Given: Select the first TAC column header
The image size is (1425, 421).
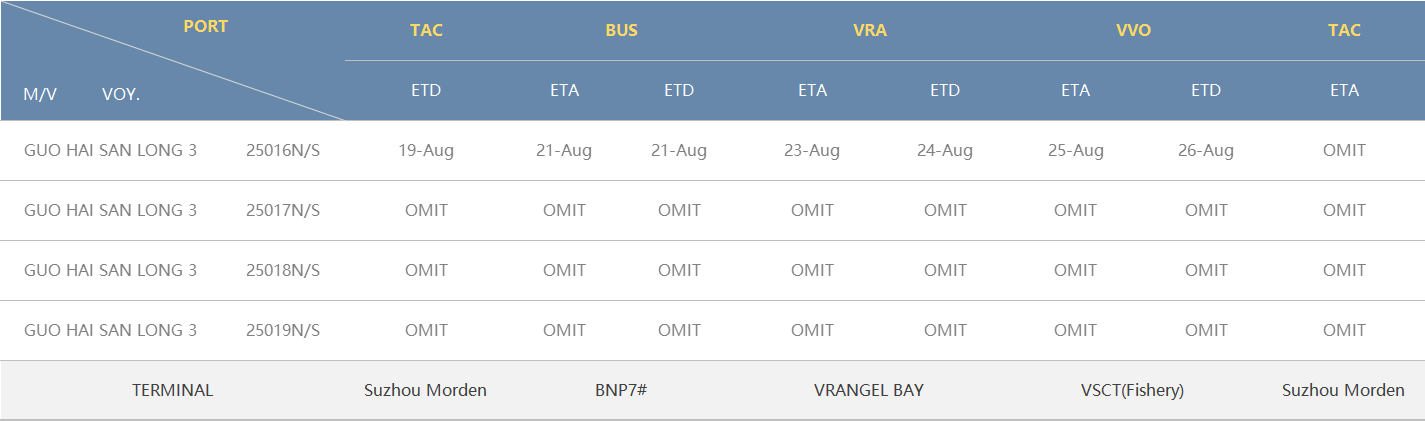Looking at the screenshot, I should (x=426, y=30).
